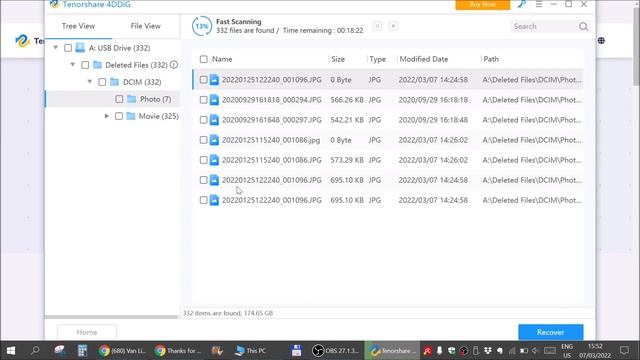The width and height of the screenshot is (640, 360).
Task: Click the Movie folder icon
Action: [x=131, y=116]
